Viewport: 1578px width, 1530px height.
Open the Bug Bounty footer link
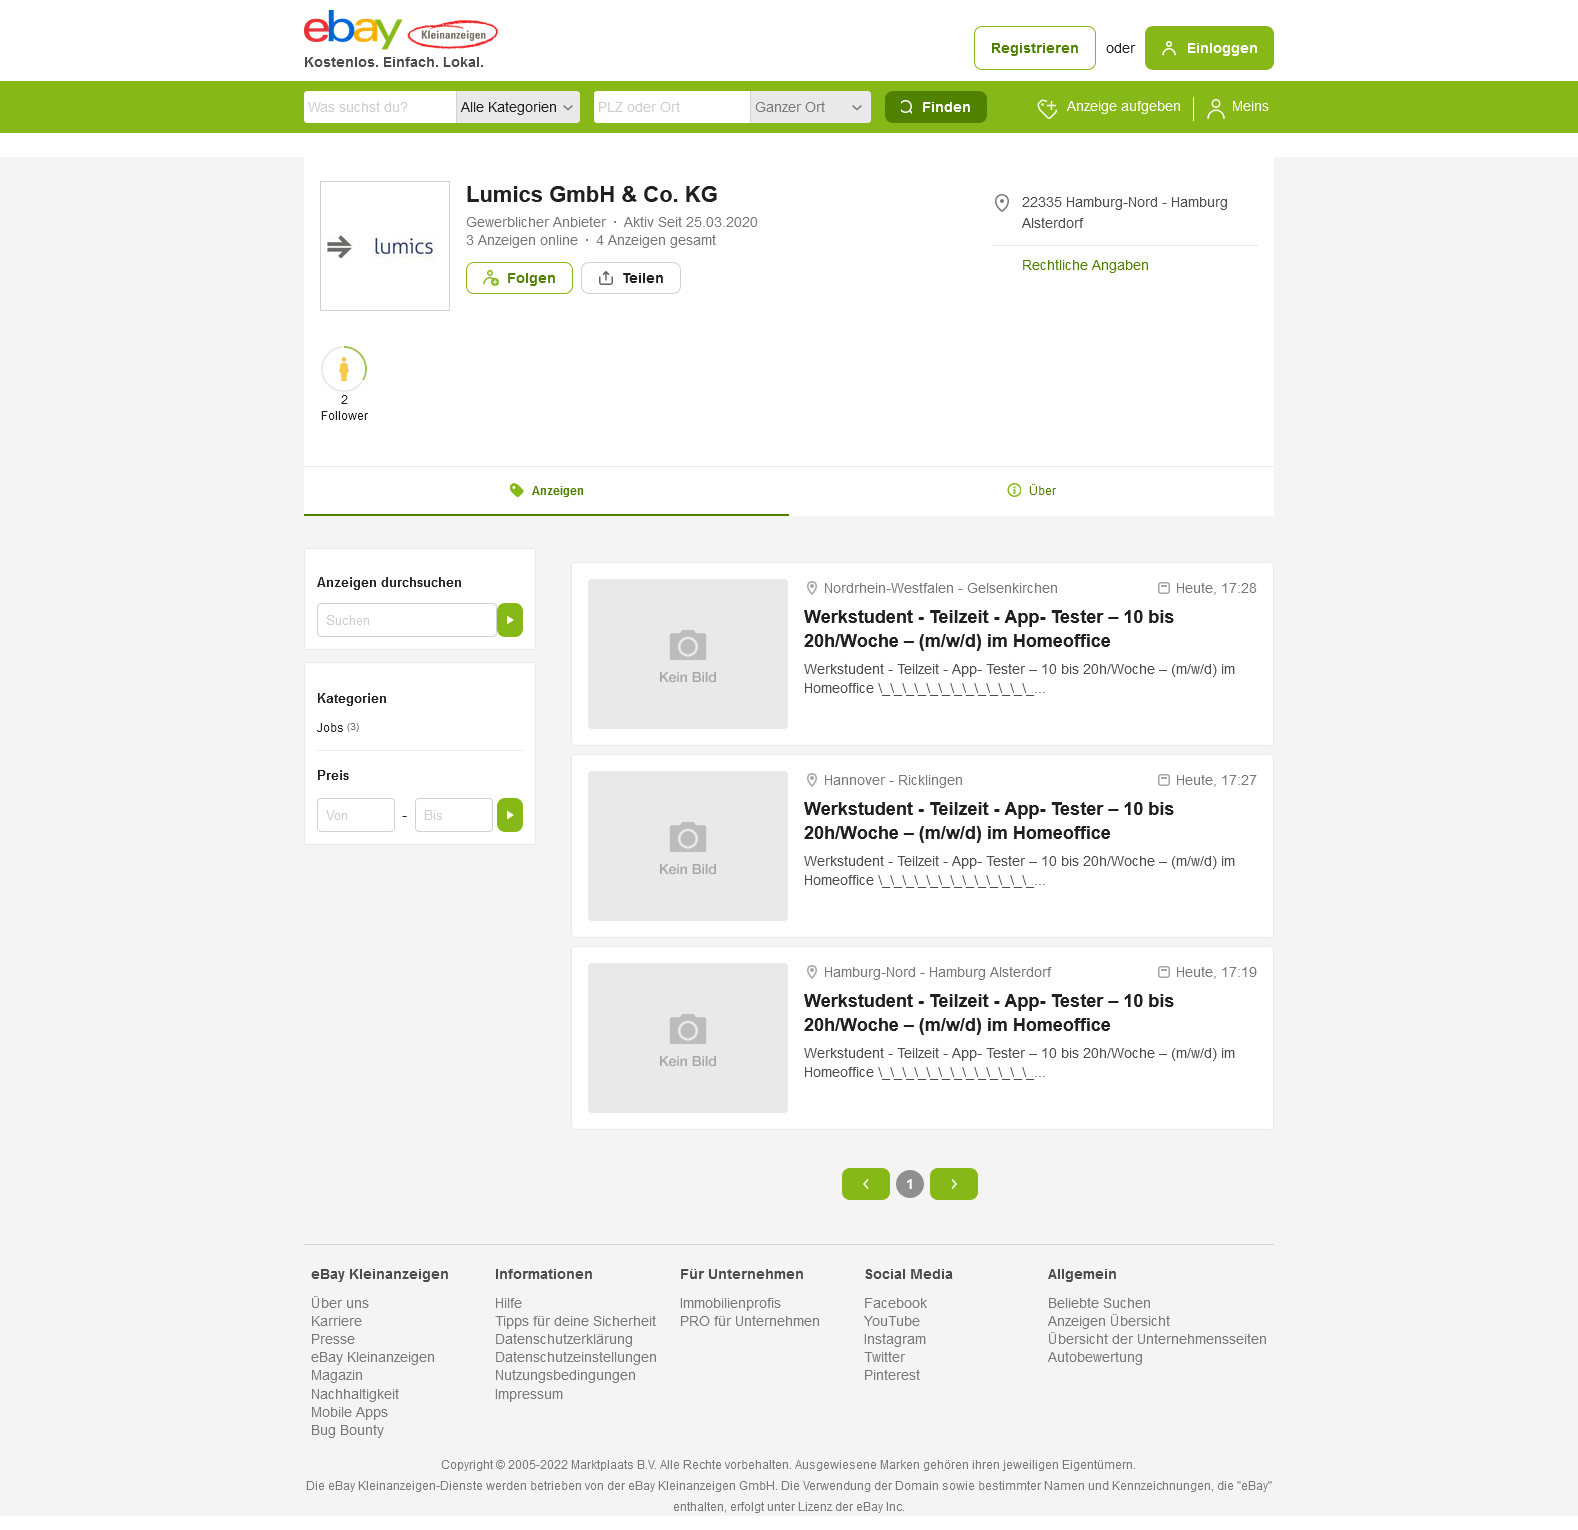[347, 1430]
